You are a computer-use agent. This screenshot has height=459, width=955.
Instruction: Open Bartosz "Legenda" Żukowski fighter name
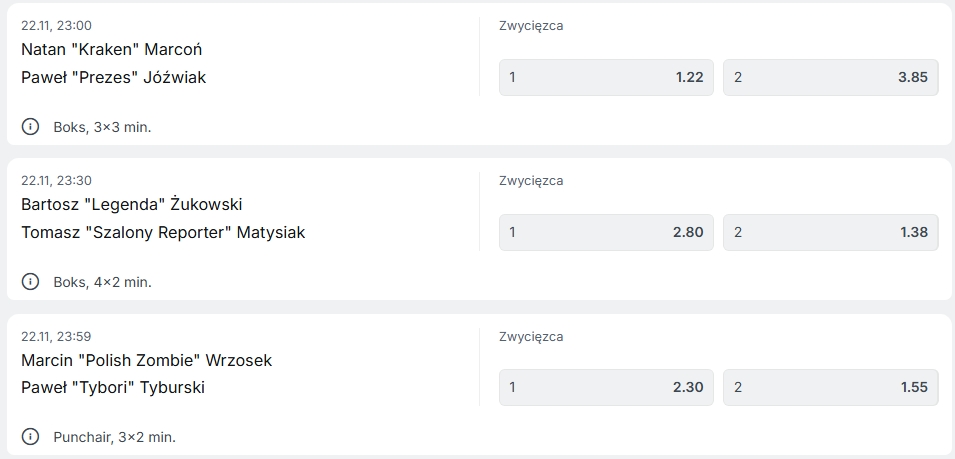pos(131,204)
